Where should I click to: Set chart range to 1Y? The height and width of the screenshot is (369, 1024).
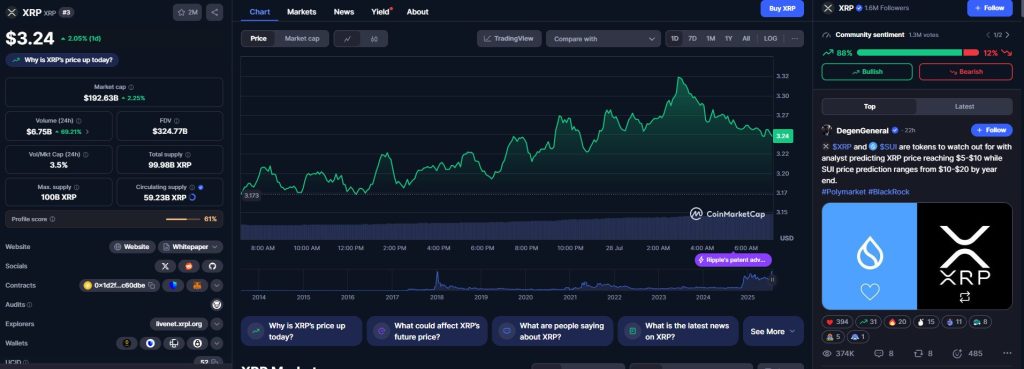(x=728, y=39)
